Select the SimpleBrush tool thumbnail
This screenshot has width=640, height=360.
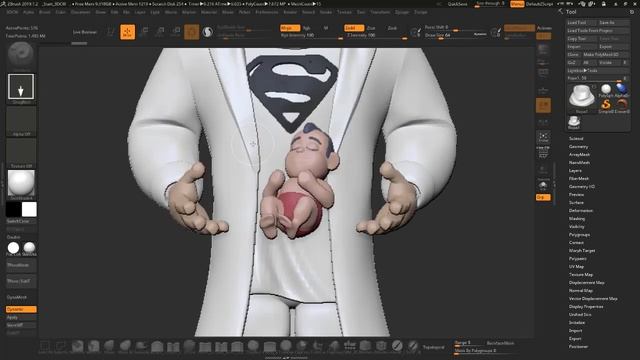(606, 106)
